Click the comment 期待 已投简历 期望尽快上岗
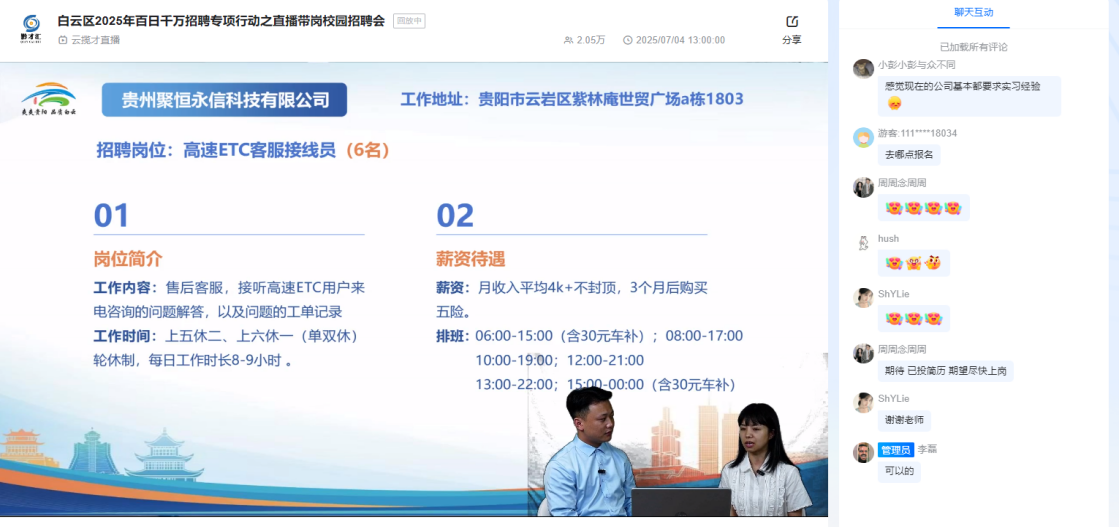 coord(945,371)
